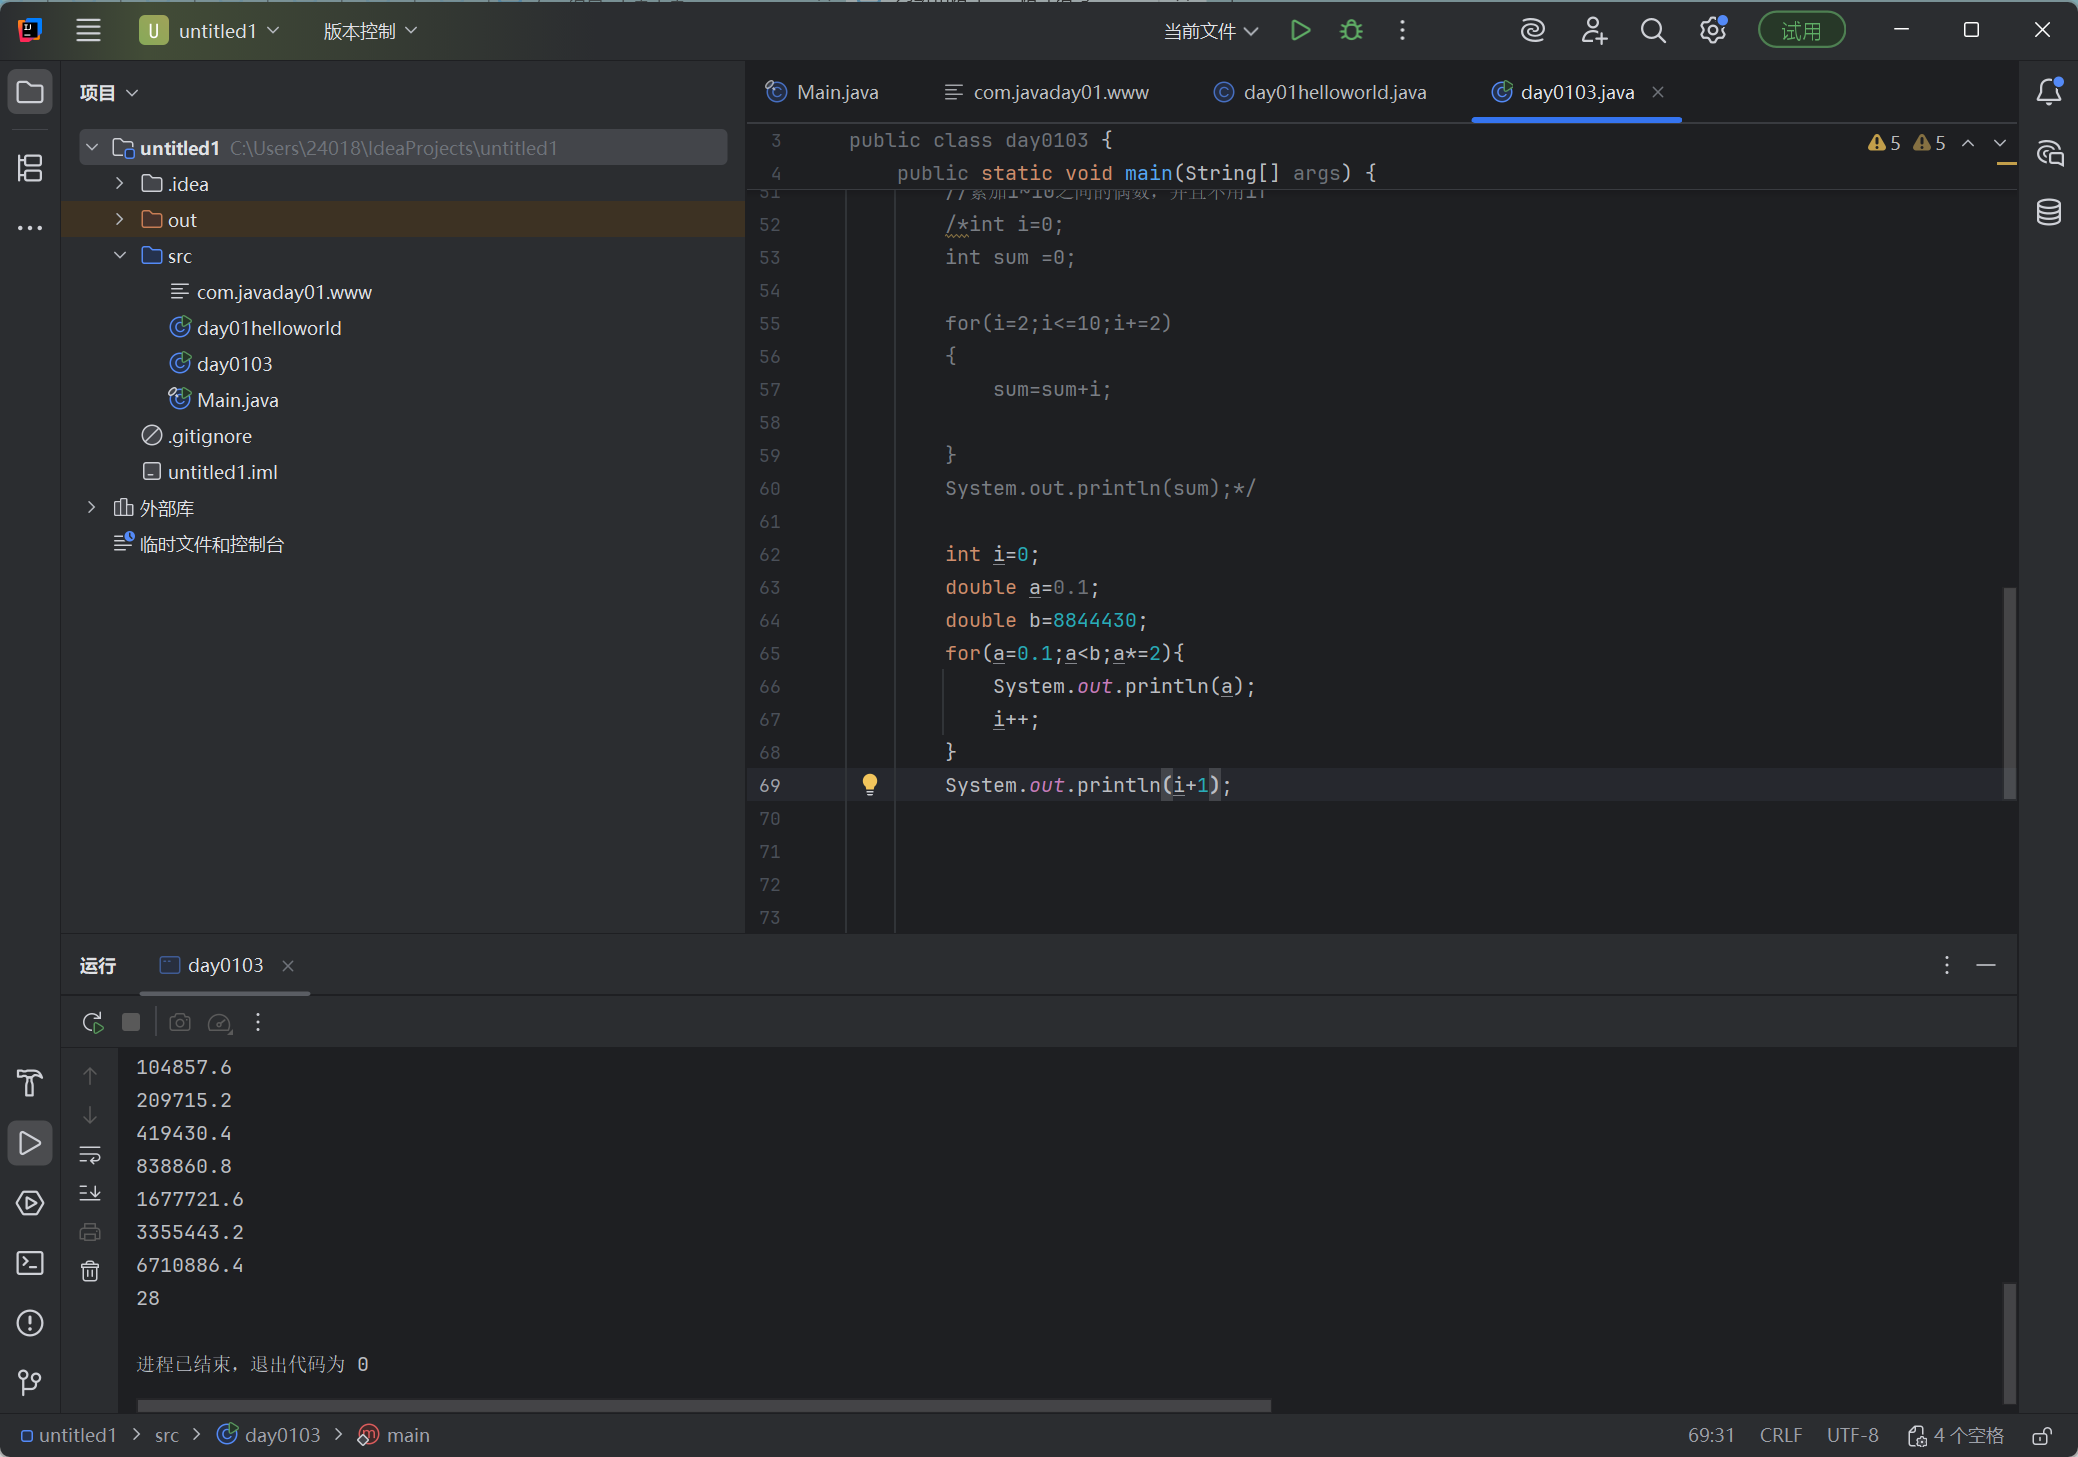Run the current file with green play button
This screenshot has width=2078, height=1457.
tap(1300, 31)
